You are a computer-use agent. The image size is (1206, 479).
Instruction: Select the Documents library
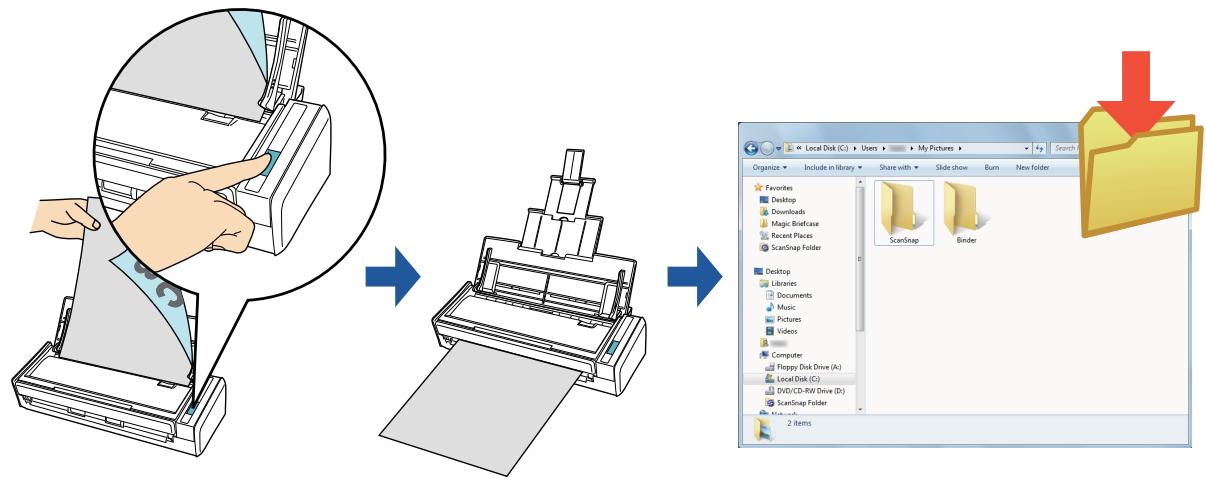(788, 295)
